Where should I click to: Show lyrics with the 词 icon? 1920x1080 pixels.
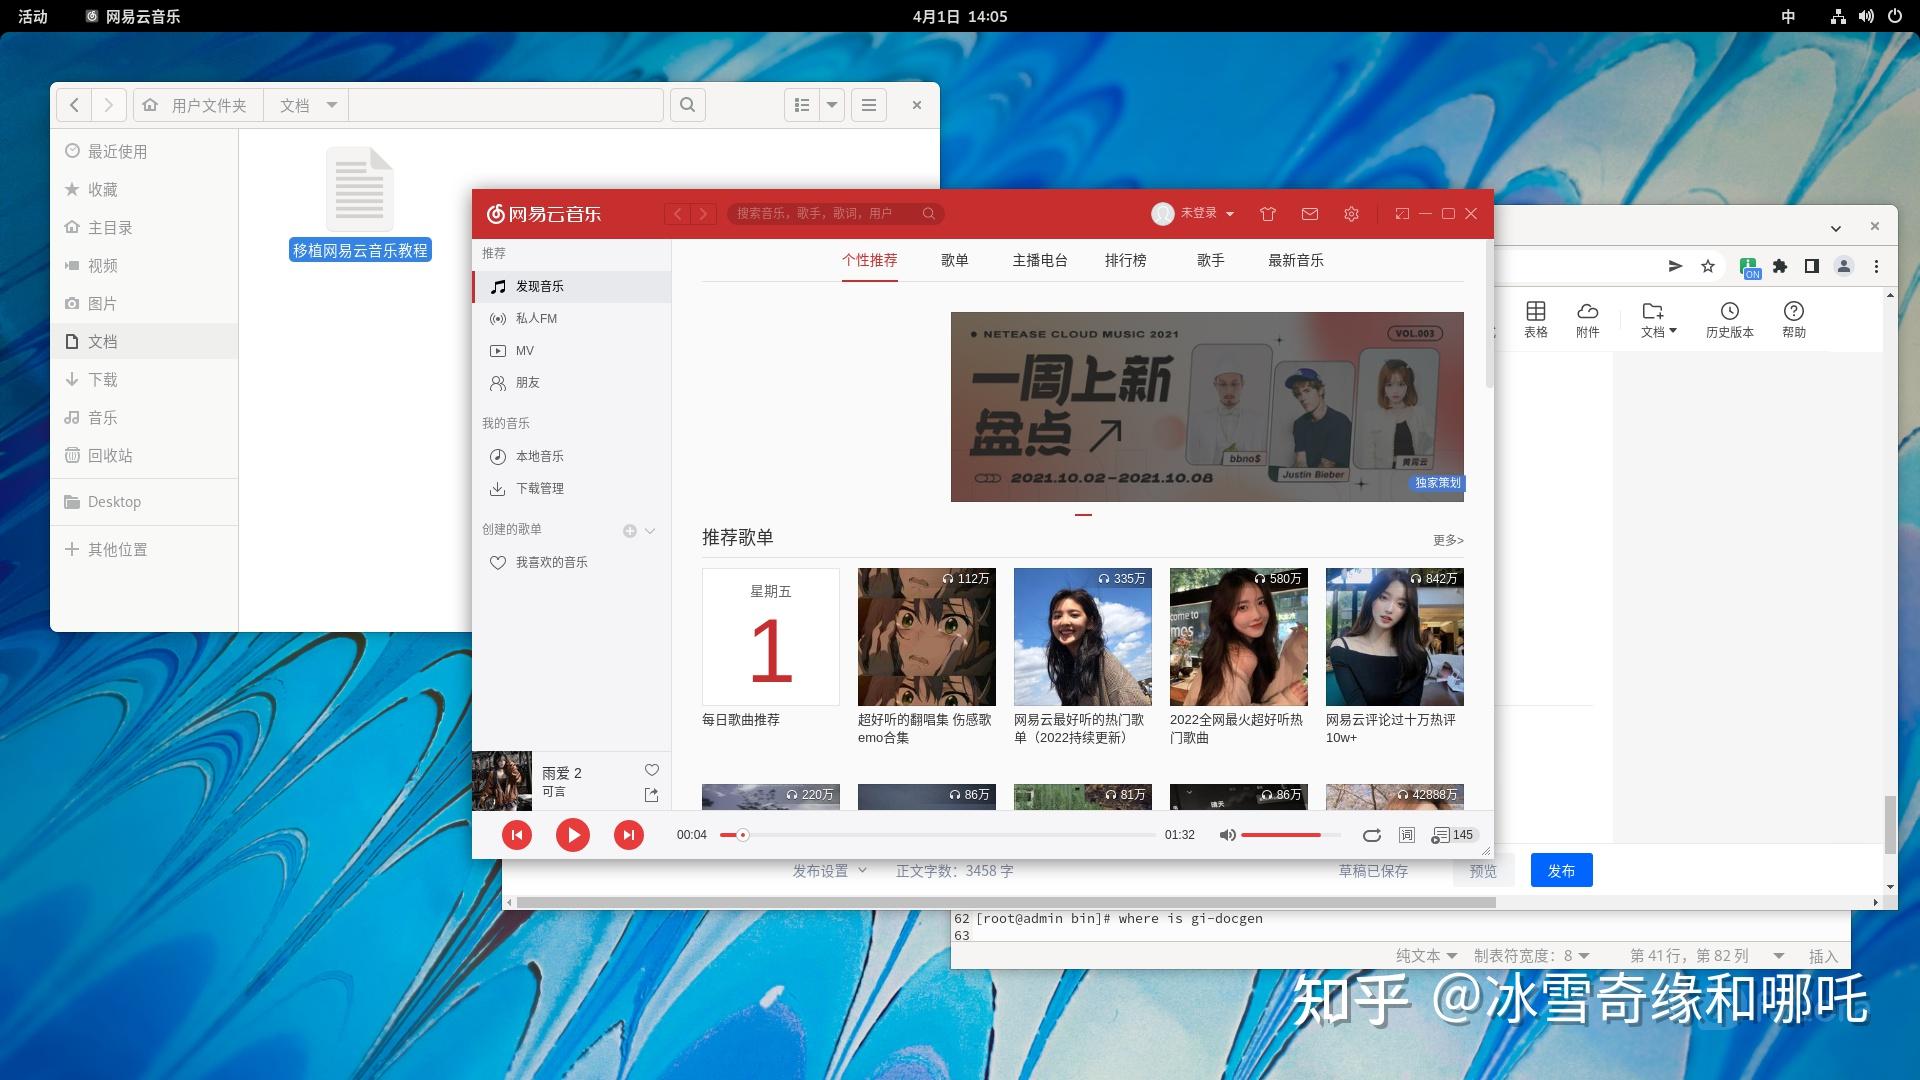pos(1407,835)
